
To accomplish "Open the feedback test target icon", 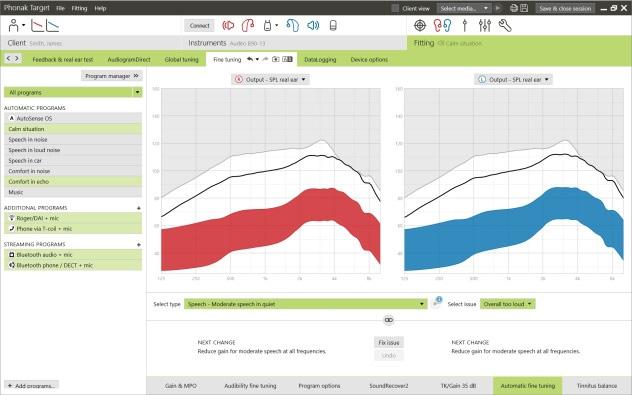I will [x=420, y=25].
